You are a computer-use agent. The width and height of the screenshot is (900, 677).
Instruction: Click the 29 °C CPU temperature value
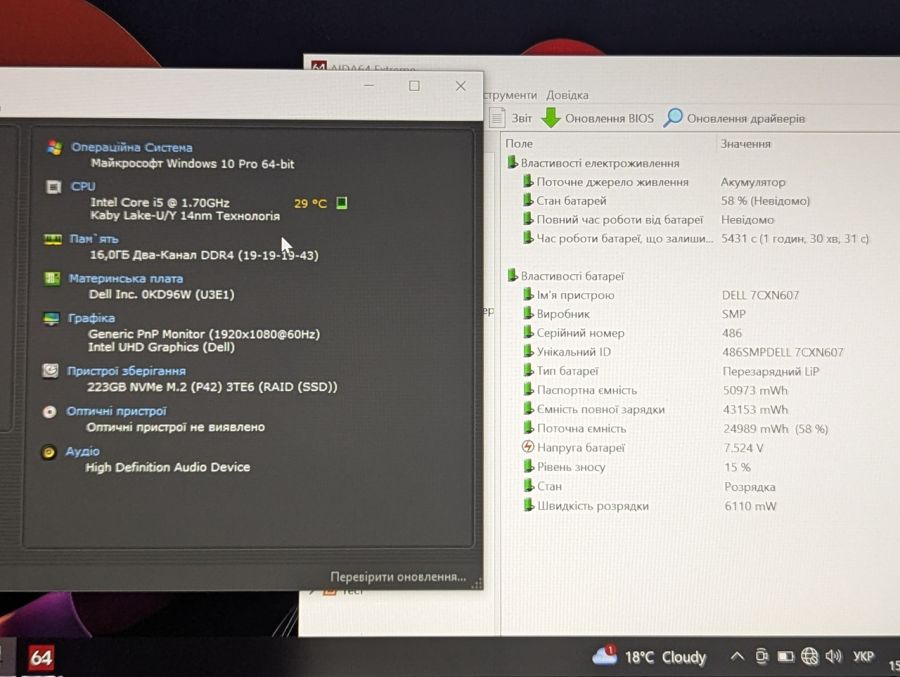point(311,203)
